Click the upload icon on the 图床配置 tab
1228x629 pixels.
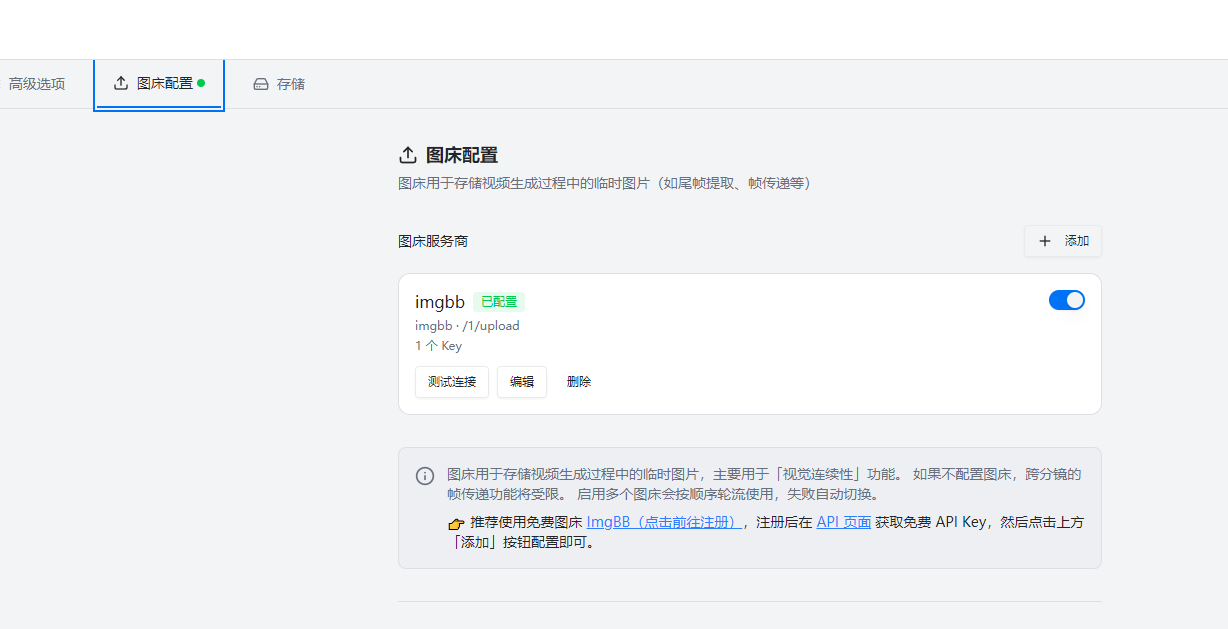(x=122, y=84)
